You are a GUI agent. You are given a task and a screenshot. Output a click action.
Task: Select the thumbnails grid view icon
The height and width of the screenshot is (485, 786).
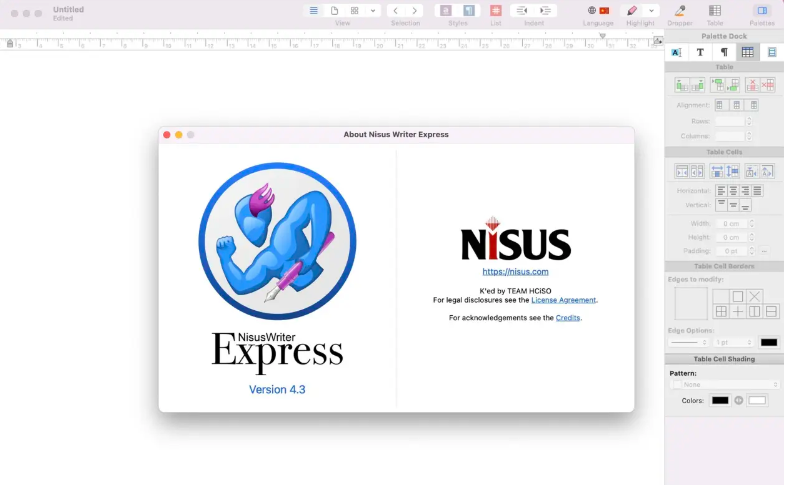click(x=354, y=11)
